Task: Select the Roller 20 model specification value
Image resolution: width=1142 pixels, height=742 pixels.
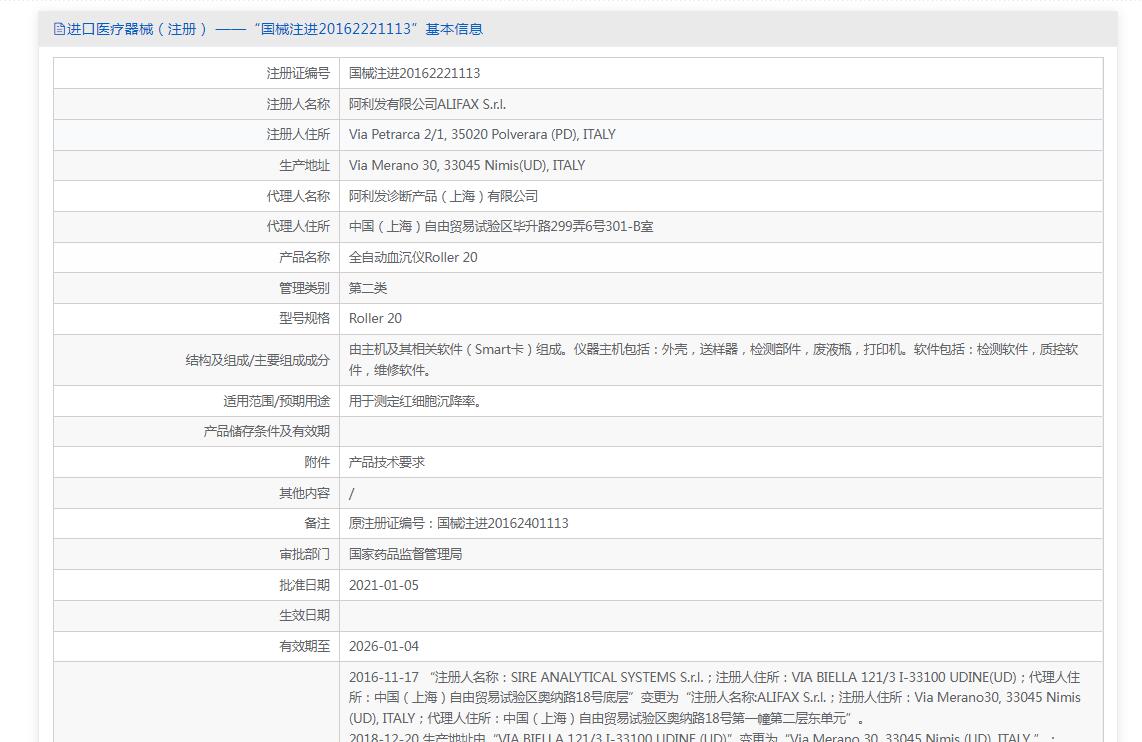Action: coord(375,318)
